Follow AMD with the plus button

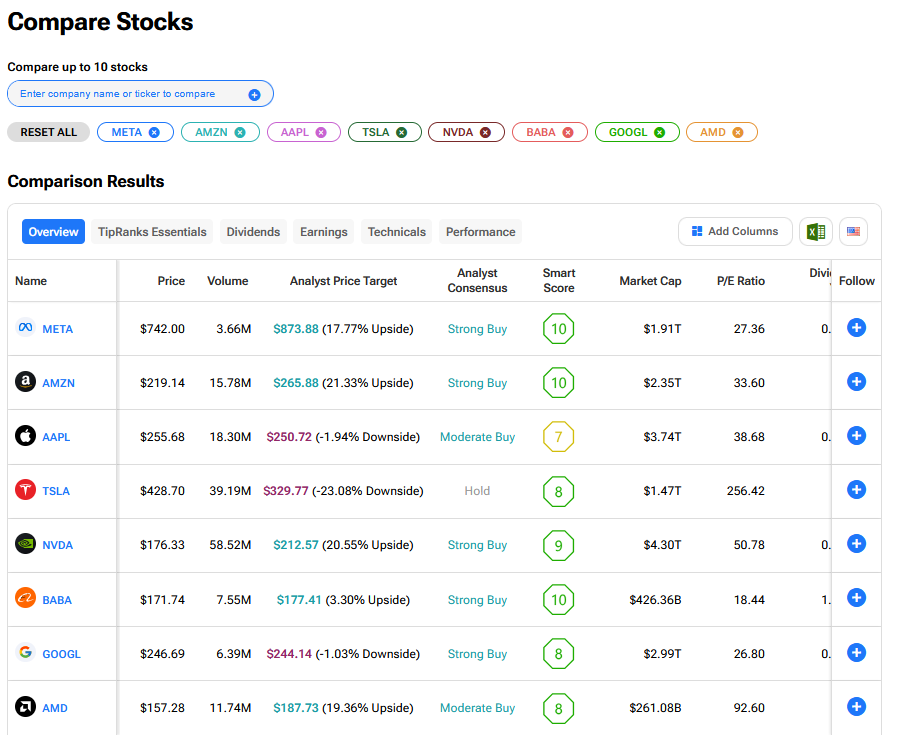coord(857,706)
